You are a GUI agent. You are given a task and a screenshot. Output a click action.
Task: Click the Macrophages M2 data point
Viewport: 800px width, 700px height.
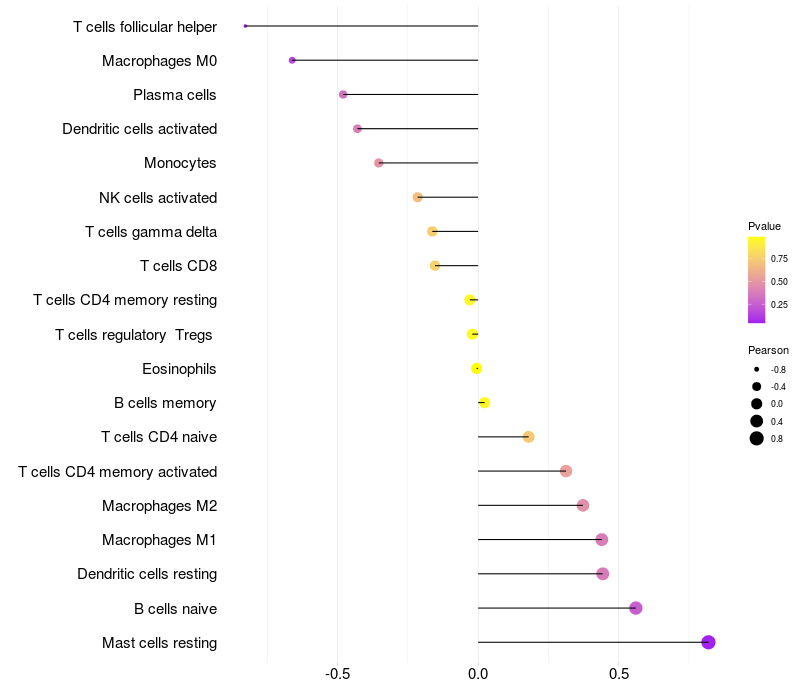click(x=583, y=506)
